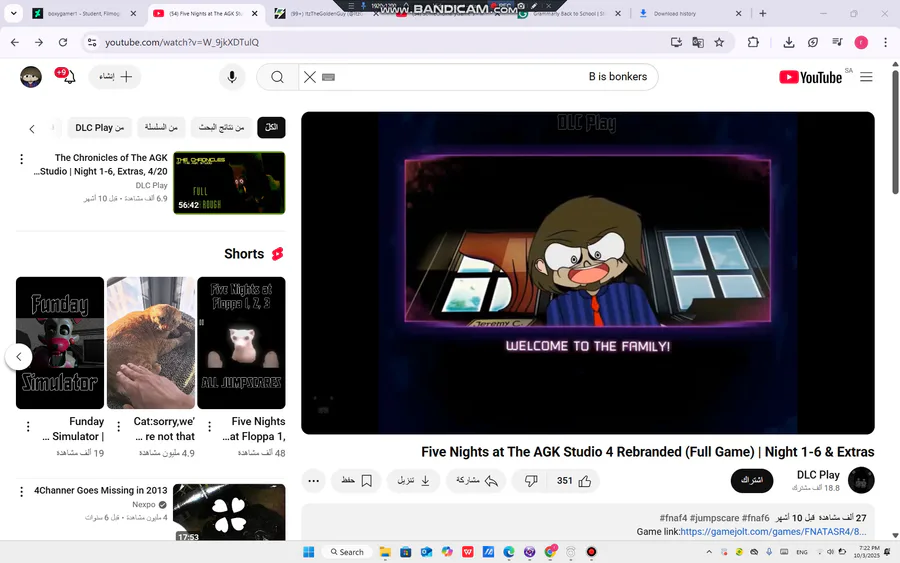Share the video (مشاركة)
The width and height of the screenshot is (900, 563).
[476, 481]
